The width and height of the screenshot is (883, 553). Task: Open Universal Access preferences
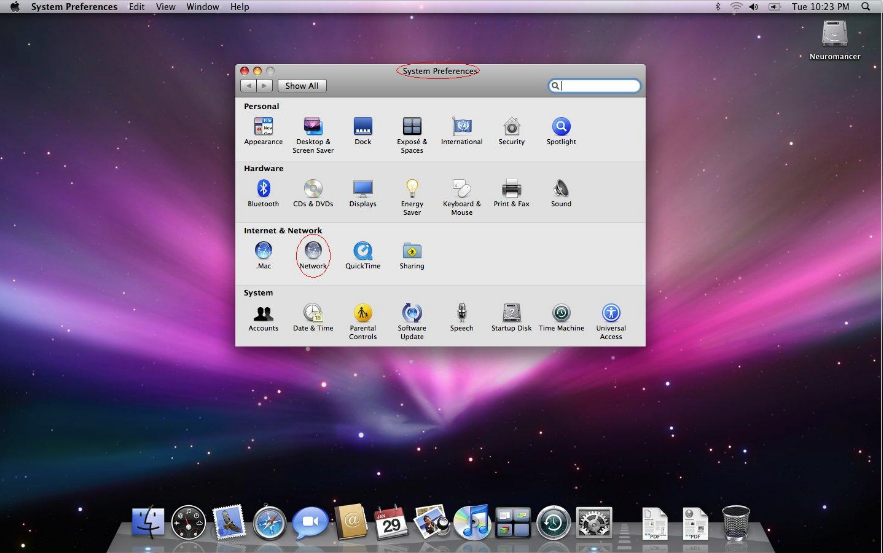[x=611, y=322]
